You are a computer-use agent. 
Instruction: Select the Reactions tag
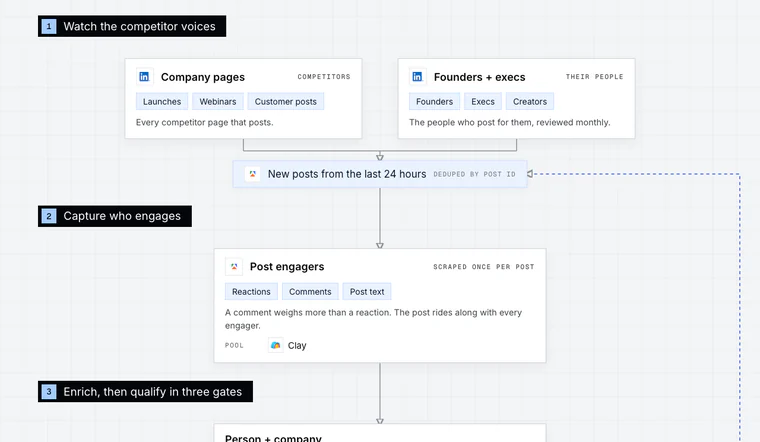pos(251,291)
